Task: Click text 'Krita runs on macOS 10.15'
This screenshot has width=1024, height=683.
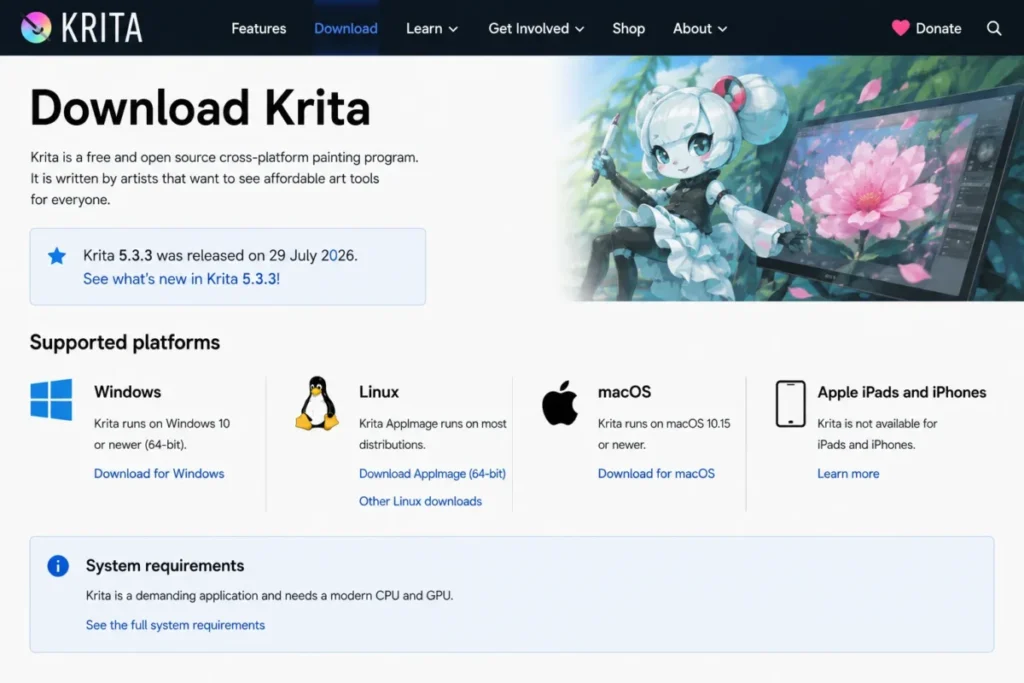Action: 664,423
